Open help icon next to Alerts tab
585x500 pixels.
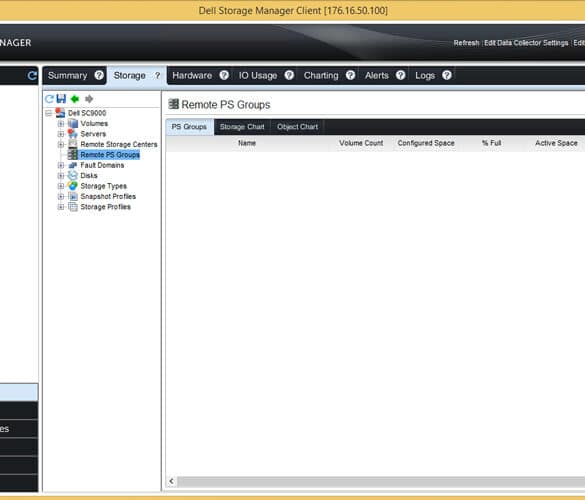click(x=400, y=75)
